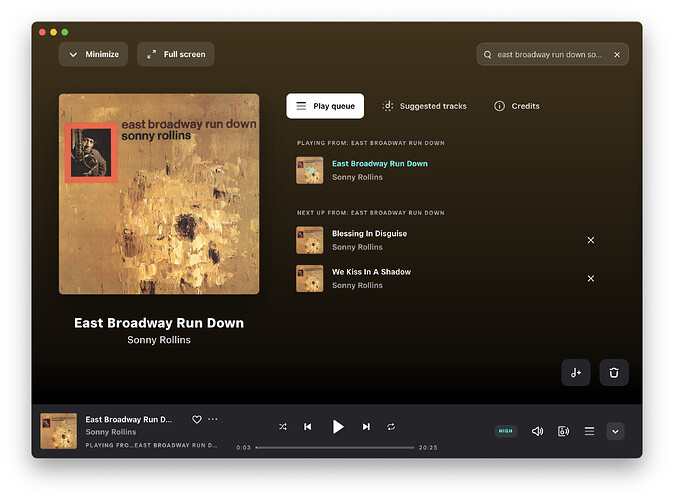Select East Broadway Run Down in queue
The width and height of the screenshot is (674, 499).
click(x=380, y=163)
